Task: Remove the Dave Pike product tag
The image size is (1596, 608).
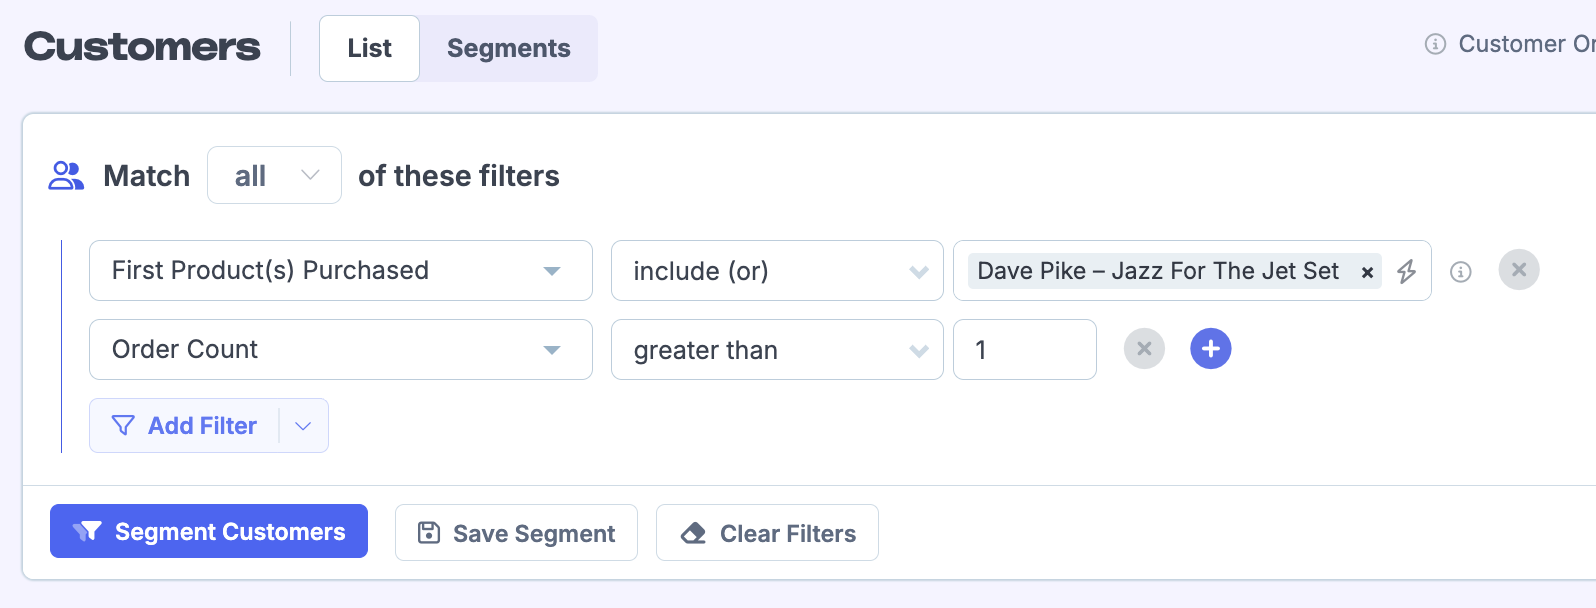Action: click(1367, 272)
